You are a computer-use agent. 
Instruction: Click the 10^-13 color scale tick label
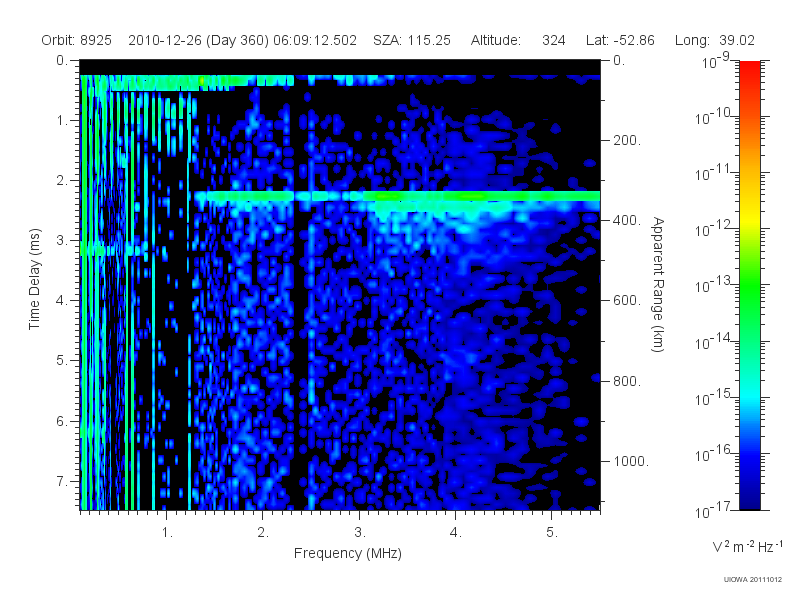point(714,285)
